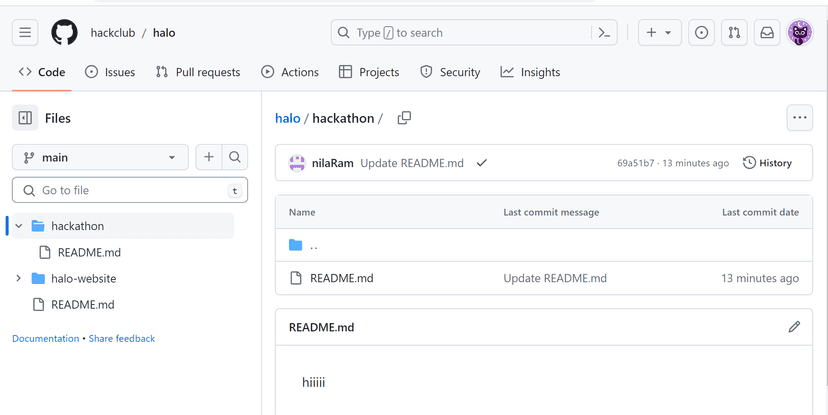The image size is (828, 415).
Task: Open the notifications inbox icon
Action: pos(767,33)
